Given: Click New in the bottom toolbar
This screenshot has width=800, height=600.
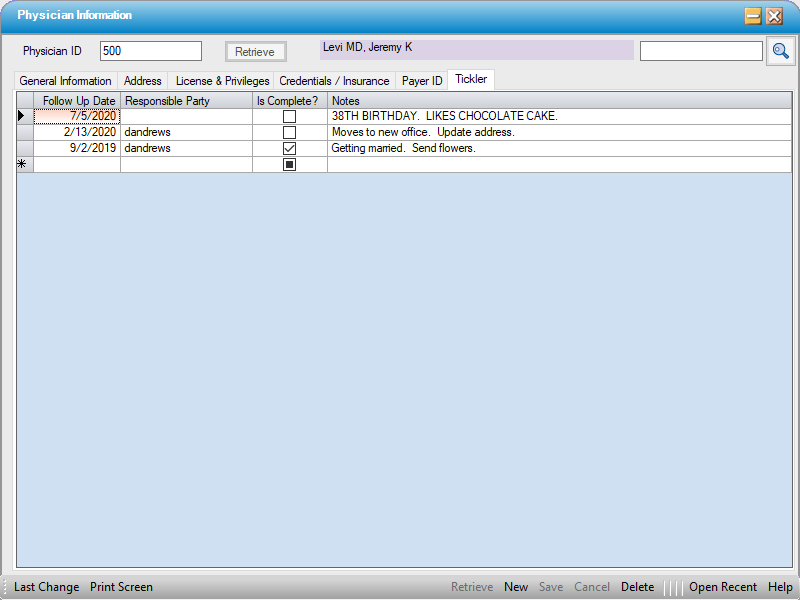Looking at the screenshot, I should point(516,587).
